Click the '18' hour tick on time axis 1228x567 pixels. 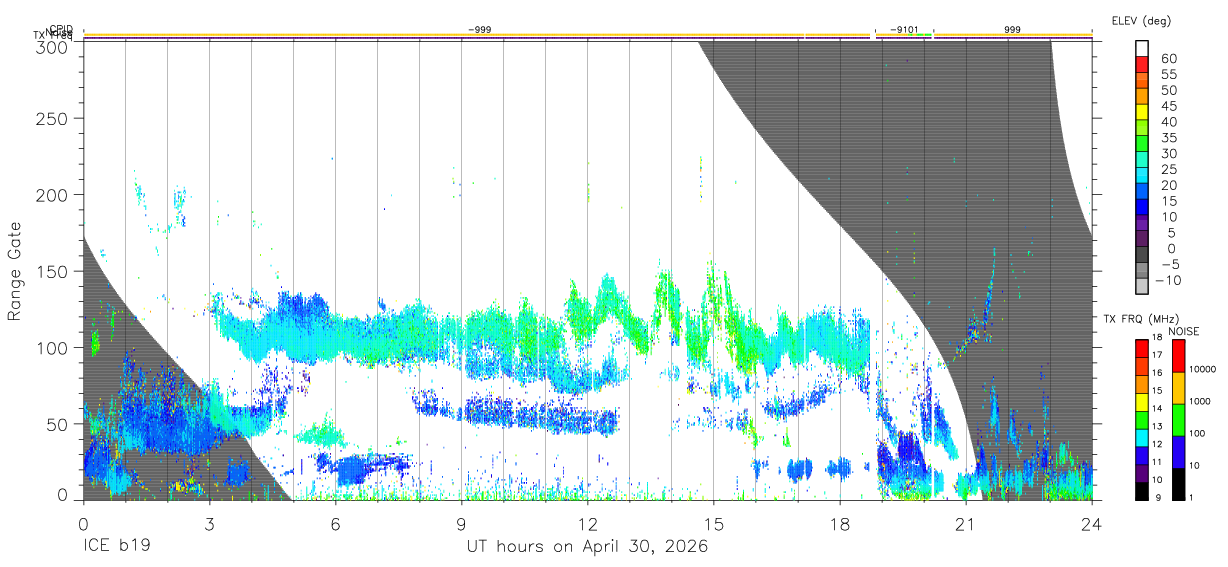[x=839, y=523]
